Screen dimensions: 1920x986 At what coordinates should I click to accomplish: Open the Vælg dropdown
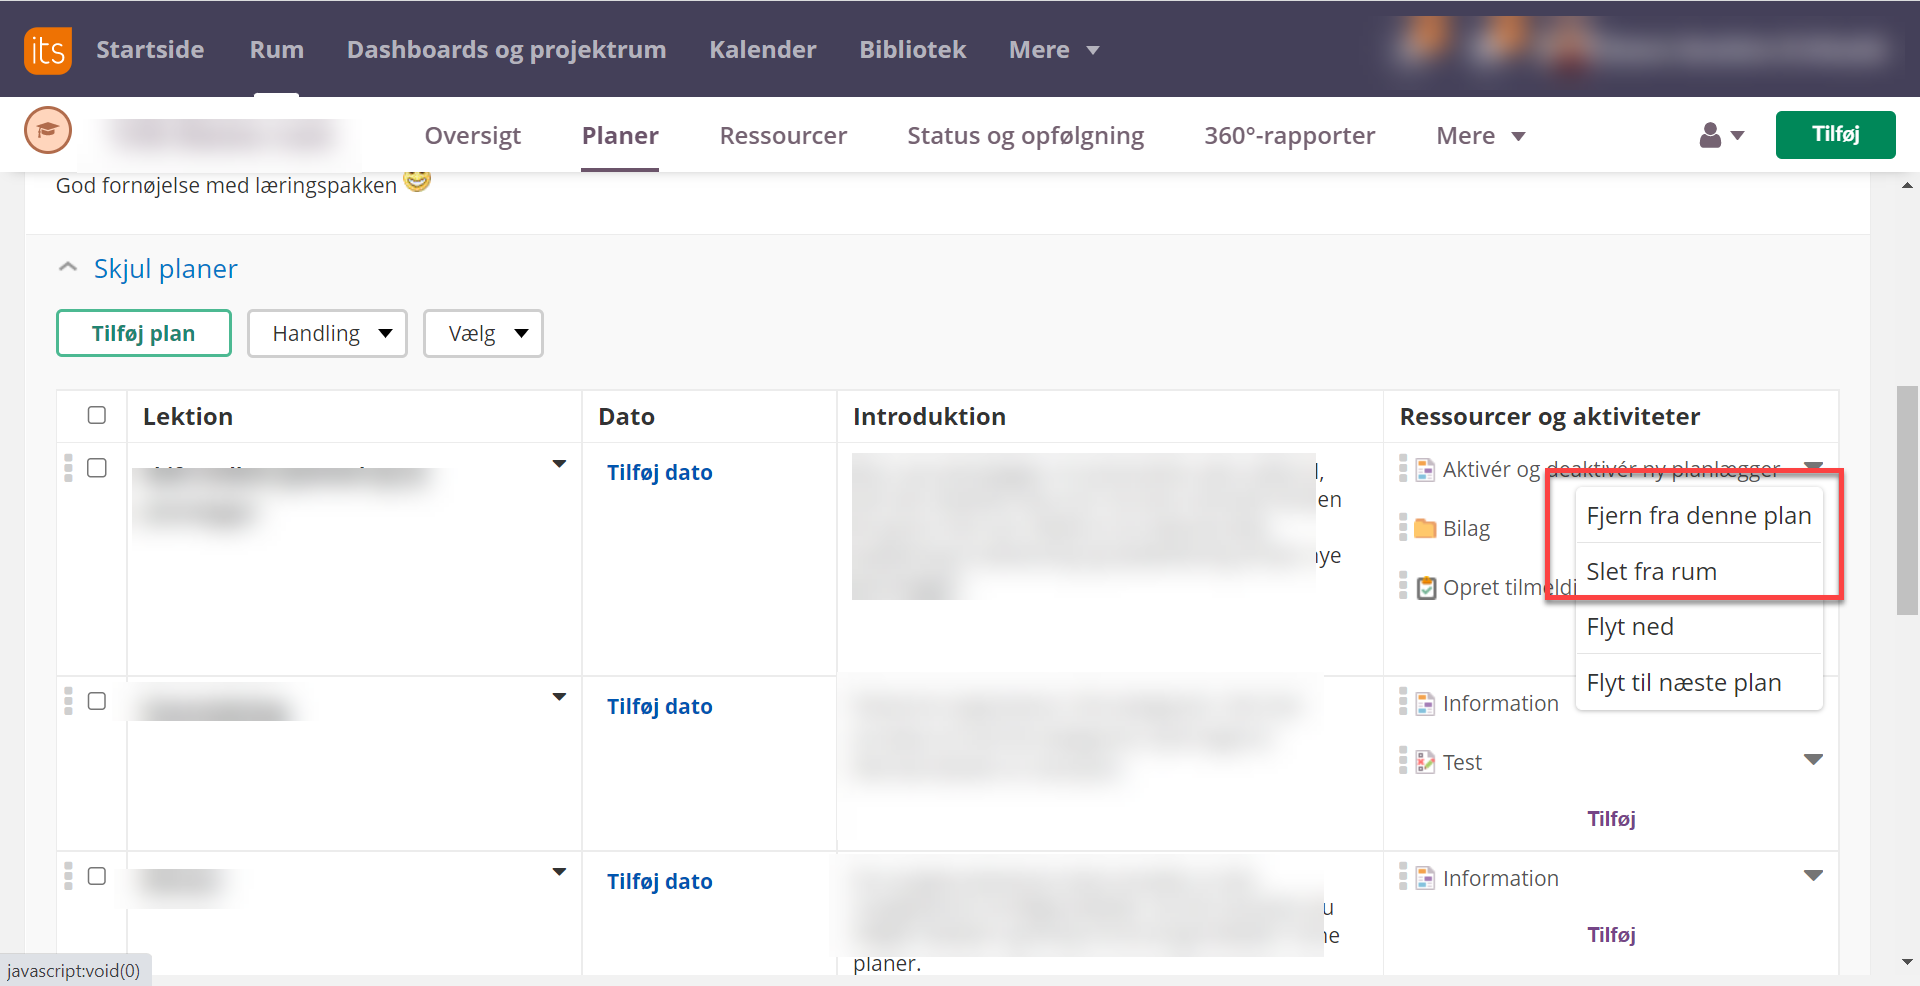483,333
